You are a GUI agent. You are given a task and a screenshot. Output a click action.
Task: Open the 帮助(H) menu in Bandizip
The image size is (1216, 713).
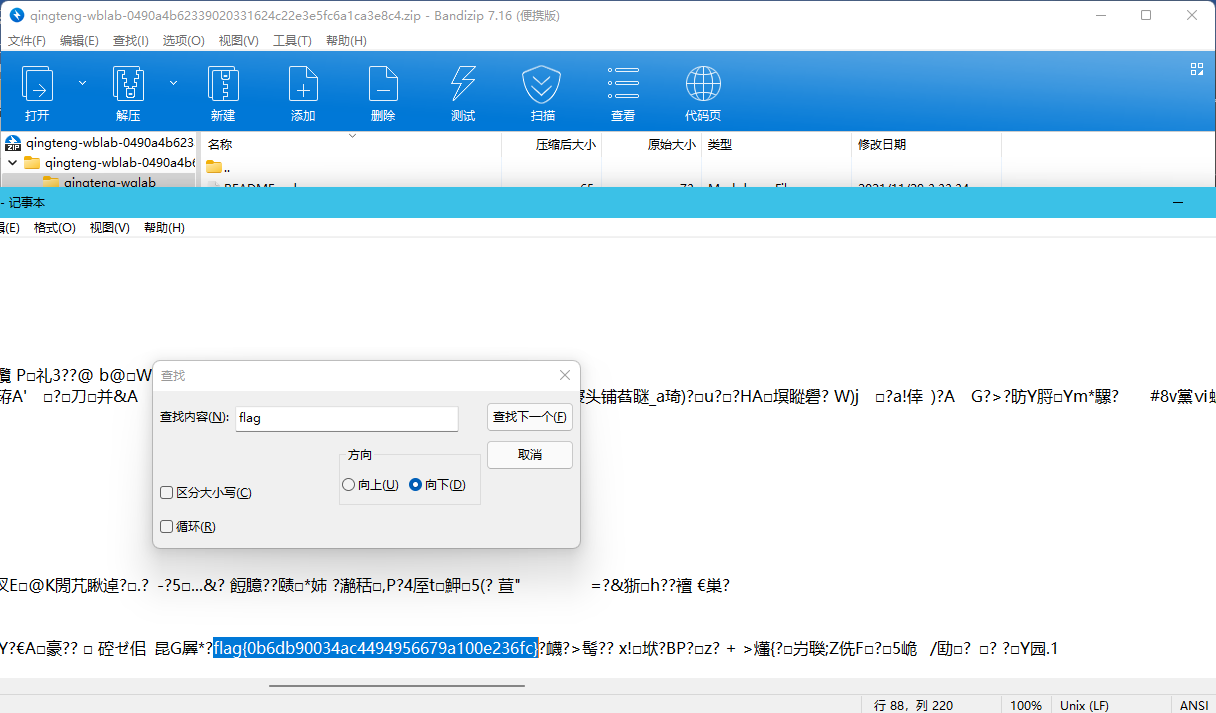click(346, 40)
